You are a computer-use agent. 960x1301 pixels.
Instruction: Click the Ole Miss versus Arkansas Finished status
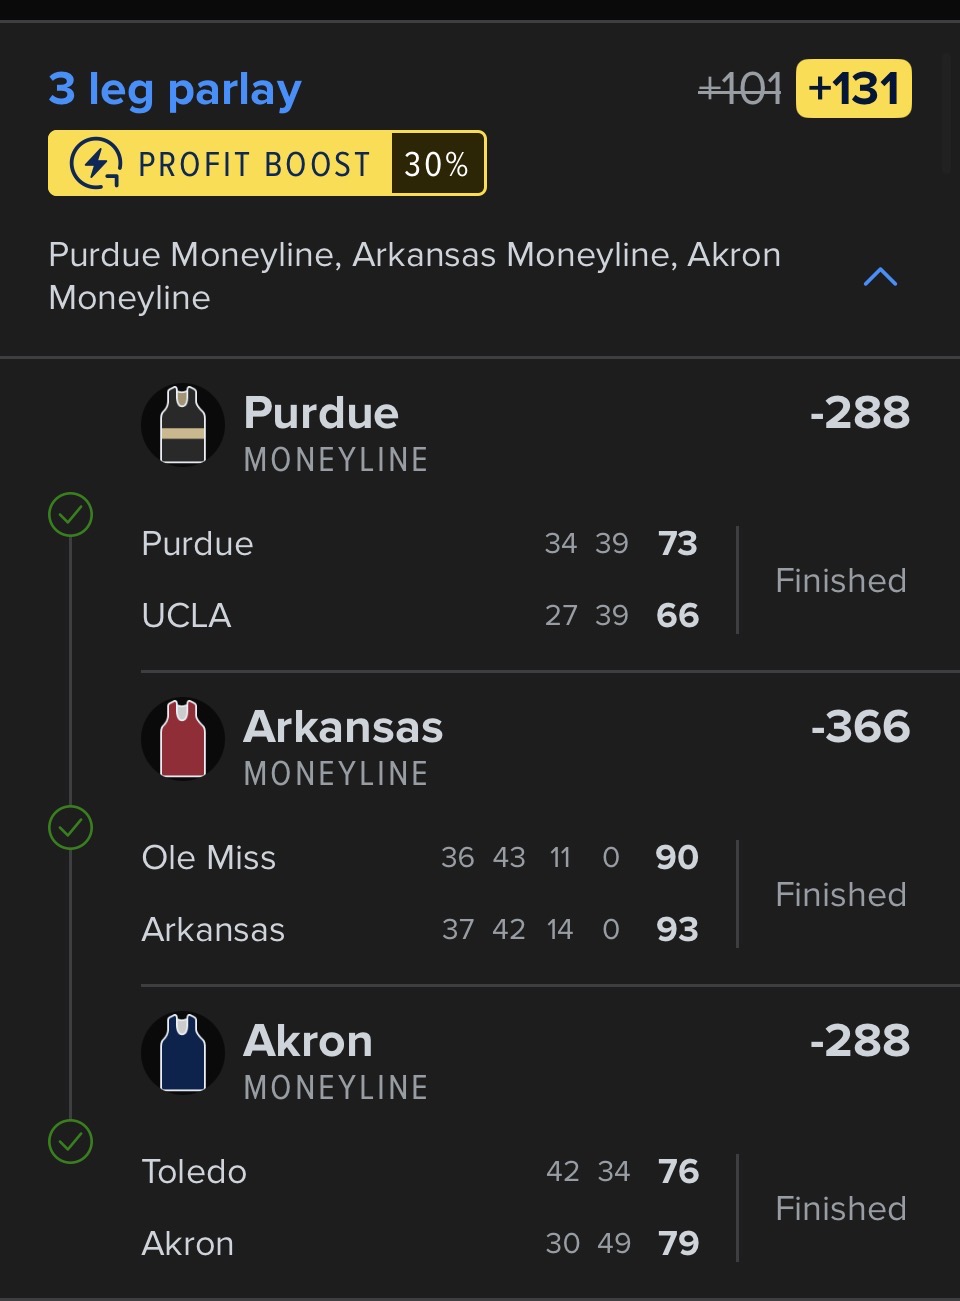(x=841, y=895)
